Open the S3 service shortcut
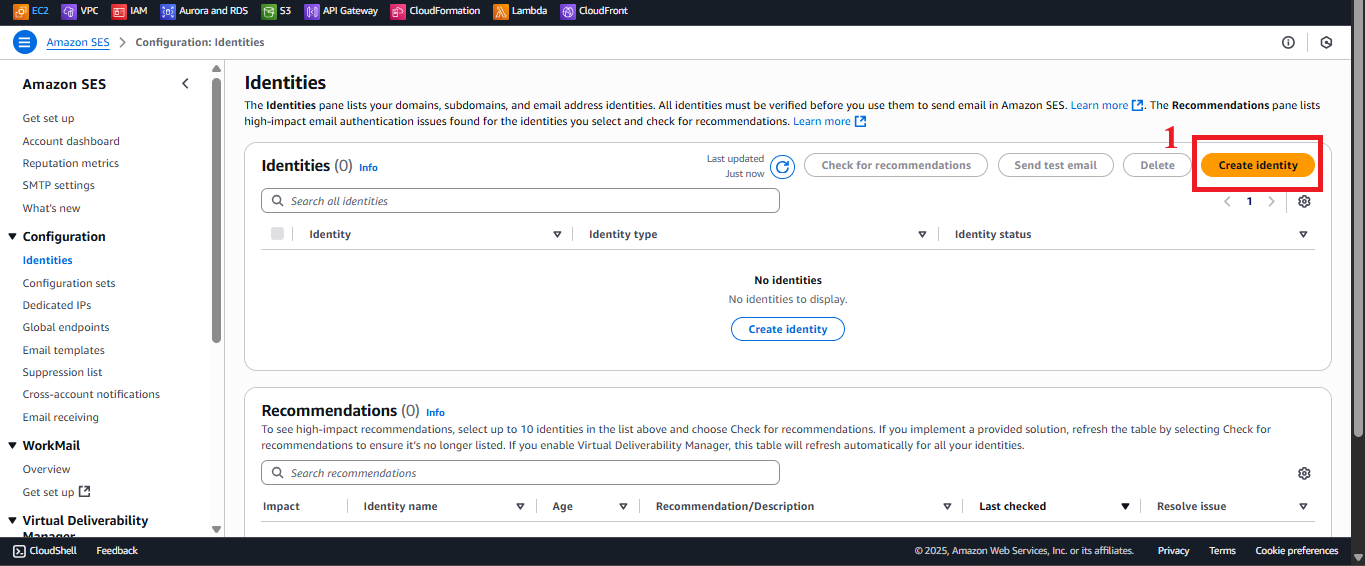 pos(276,11)
